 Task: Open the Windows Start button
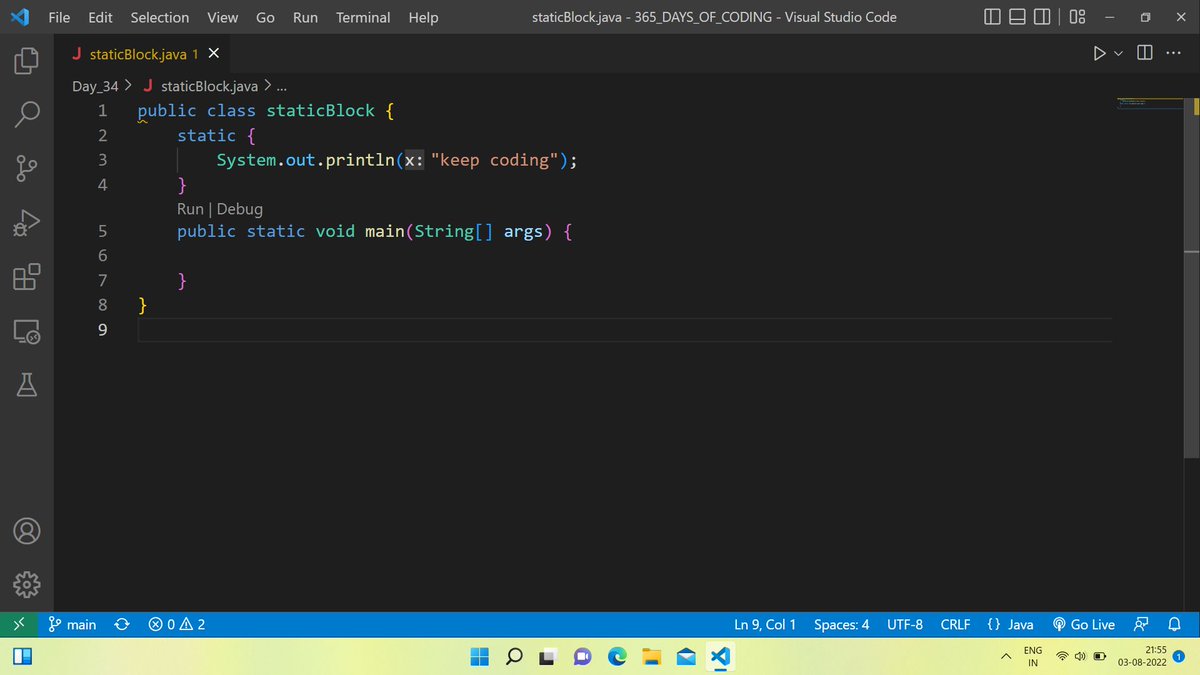[x=479, y=656]
